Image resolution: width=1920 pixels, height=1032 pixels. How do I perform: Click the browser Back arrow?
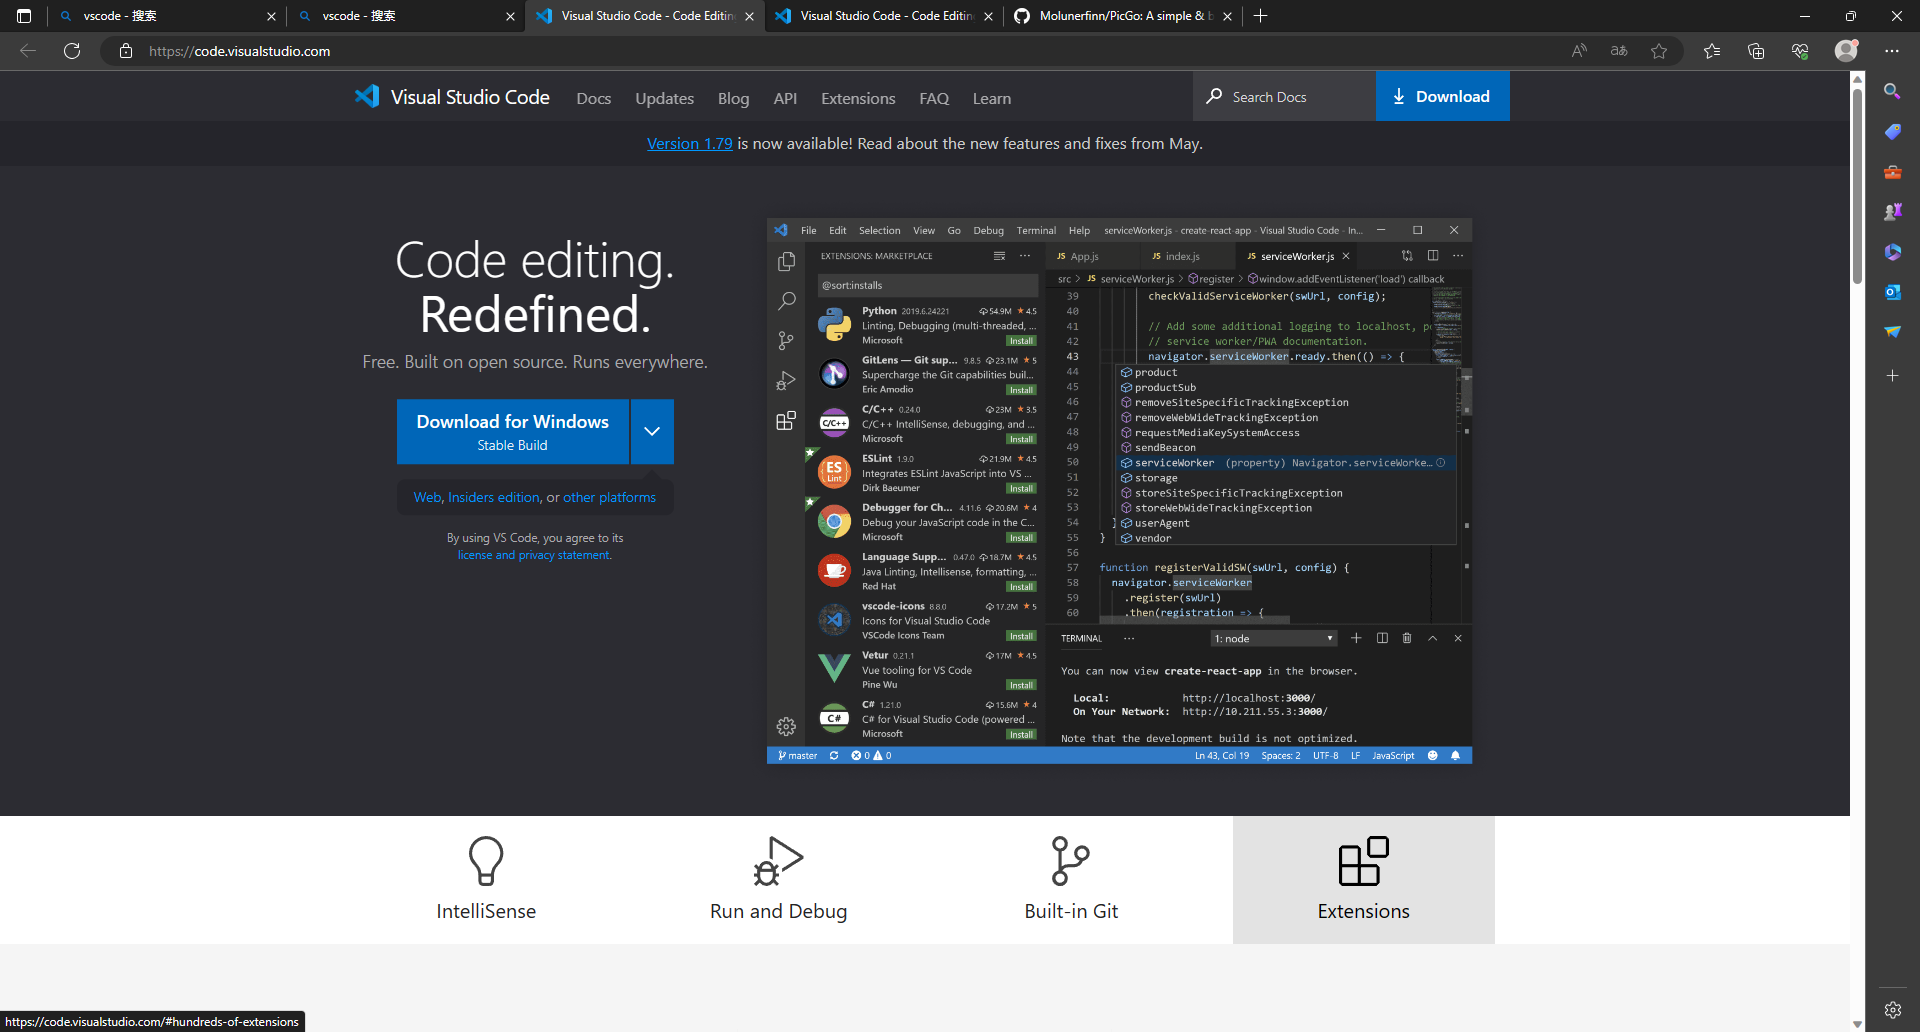tap(28, 51)
